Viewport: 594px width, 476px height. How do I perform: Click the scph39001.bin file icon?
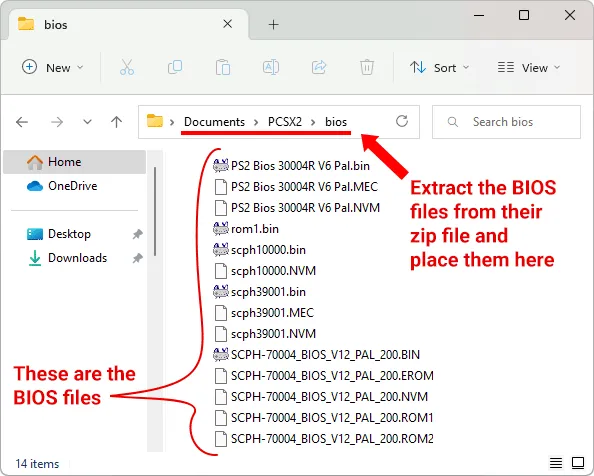(220, 292)
